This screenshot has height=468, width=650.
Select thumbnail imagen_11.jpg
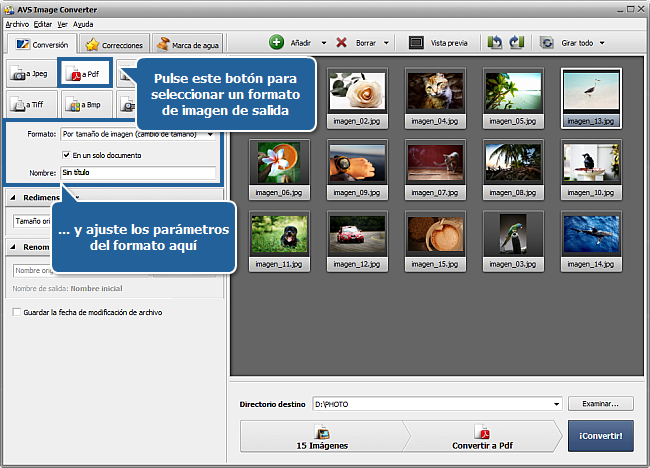tap(279, 241)
